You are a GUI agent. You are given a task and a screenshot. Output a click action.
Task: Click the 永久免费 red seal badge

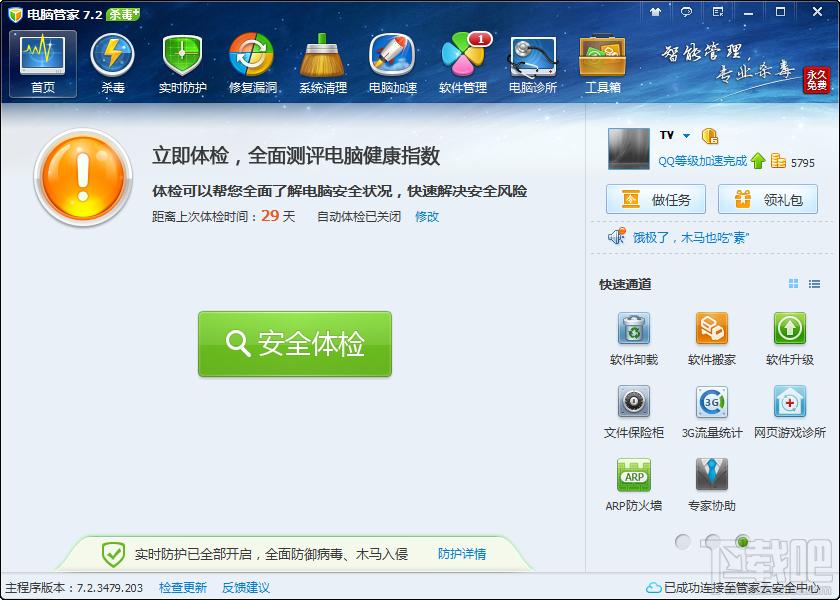click(x=816, y=80)
